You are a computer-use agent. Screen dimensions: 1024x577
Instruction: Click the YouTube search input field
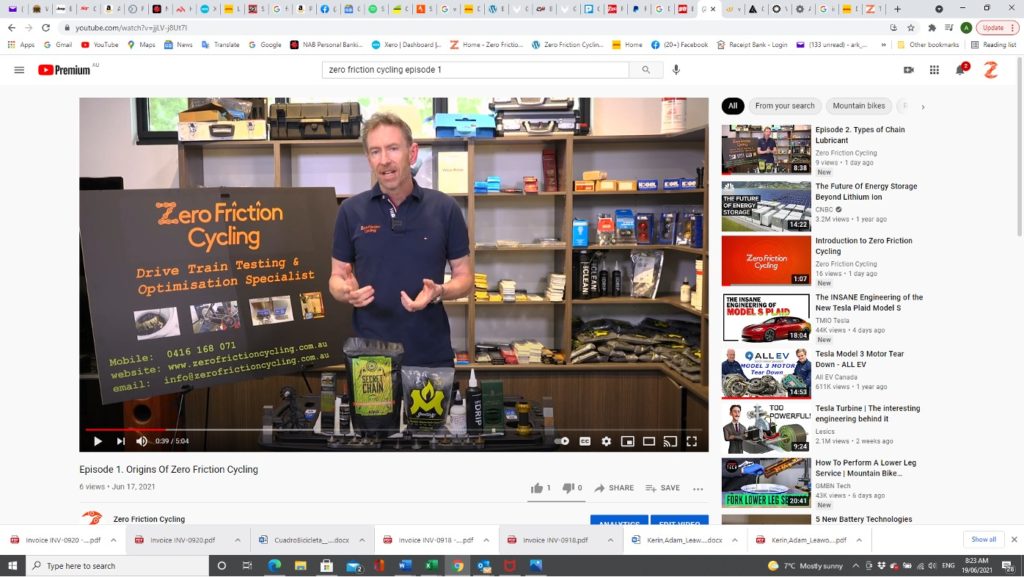475,70
